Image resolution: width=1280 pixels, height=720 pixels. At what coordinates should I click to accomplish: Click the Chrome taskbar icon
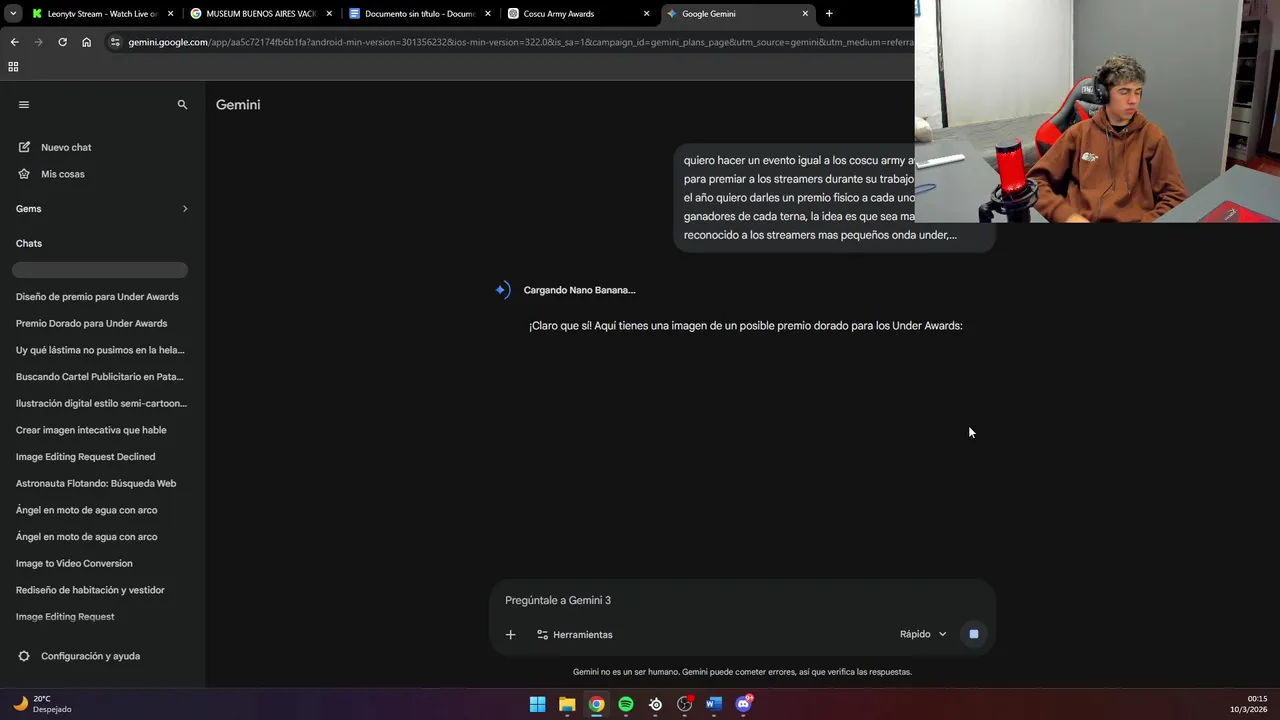coord(596,704)
